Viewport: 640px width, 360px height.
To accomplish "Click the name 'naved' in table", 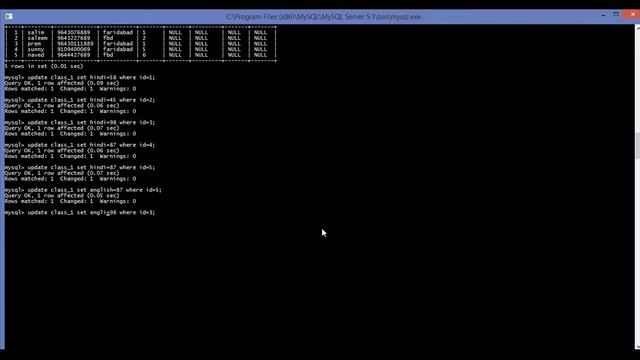I will (x=36, y=55).
